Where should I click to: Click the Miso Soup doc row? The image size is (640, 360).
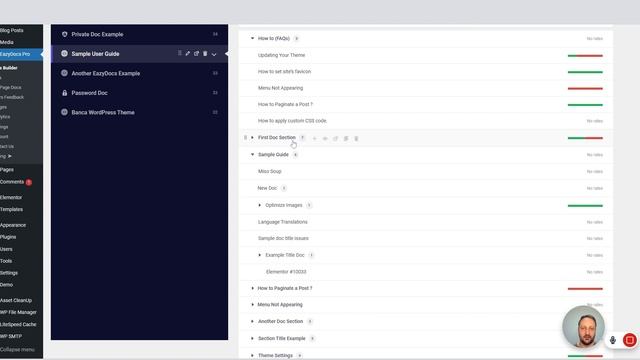[x=426, y=171]
